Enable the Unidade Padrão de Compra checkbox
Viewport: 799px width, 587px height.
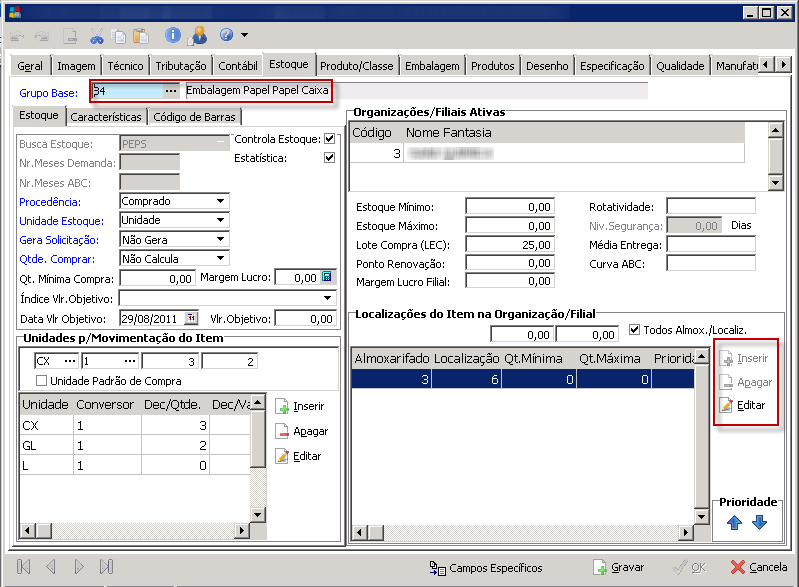click(42, 381)
